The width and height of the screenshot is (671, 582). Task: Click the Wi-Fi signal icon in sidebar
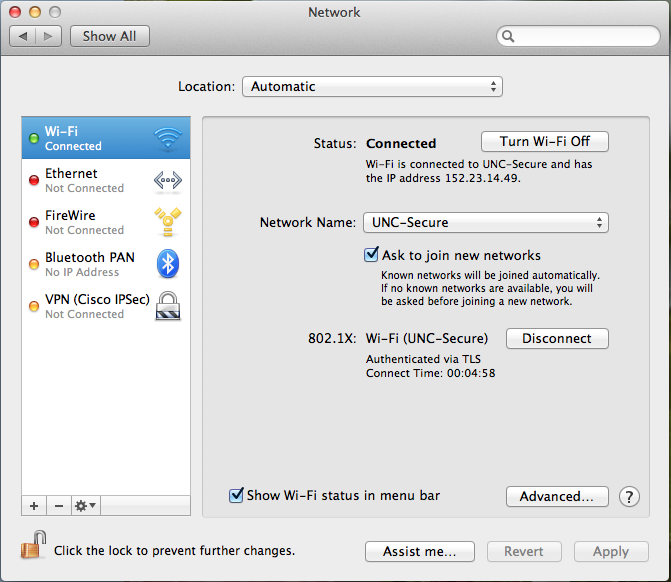[x=167, y=139]
